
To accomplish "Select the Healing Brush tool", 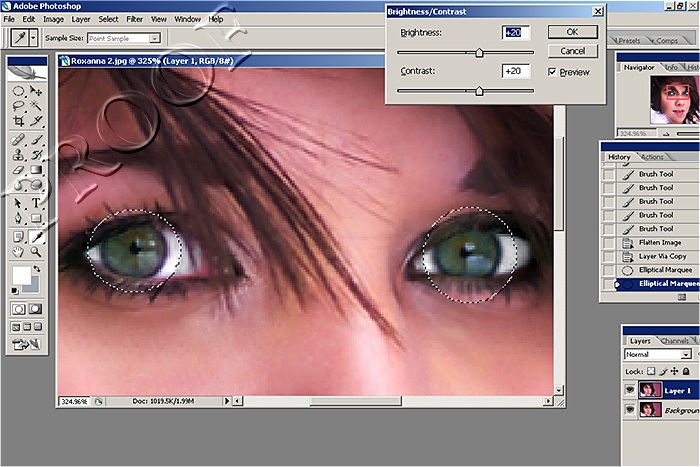I will coord(18,140).
